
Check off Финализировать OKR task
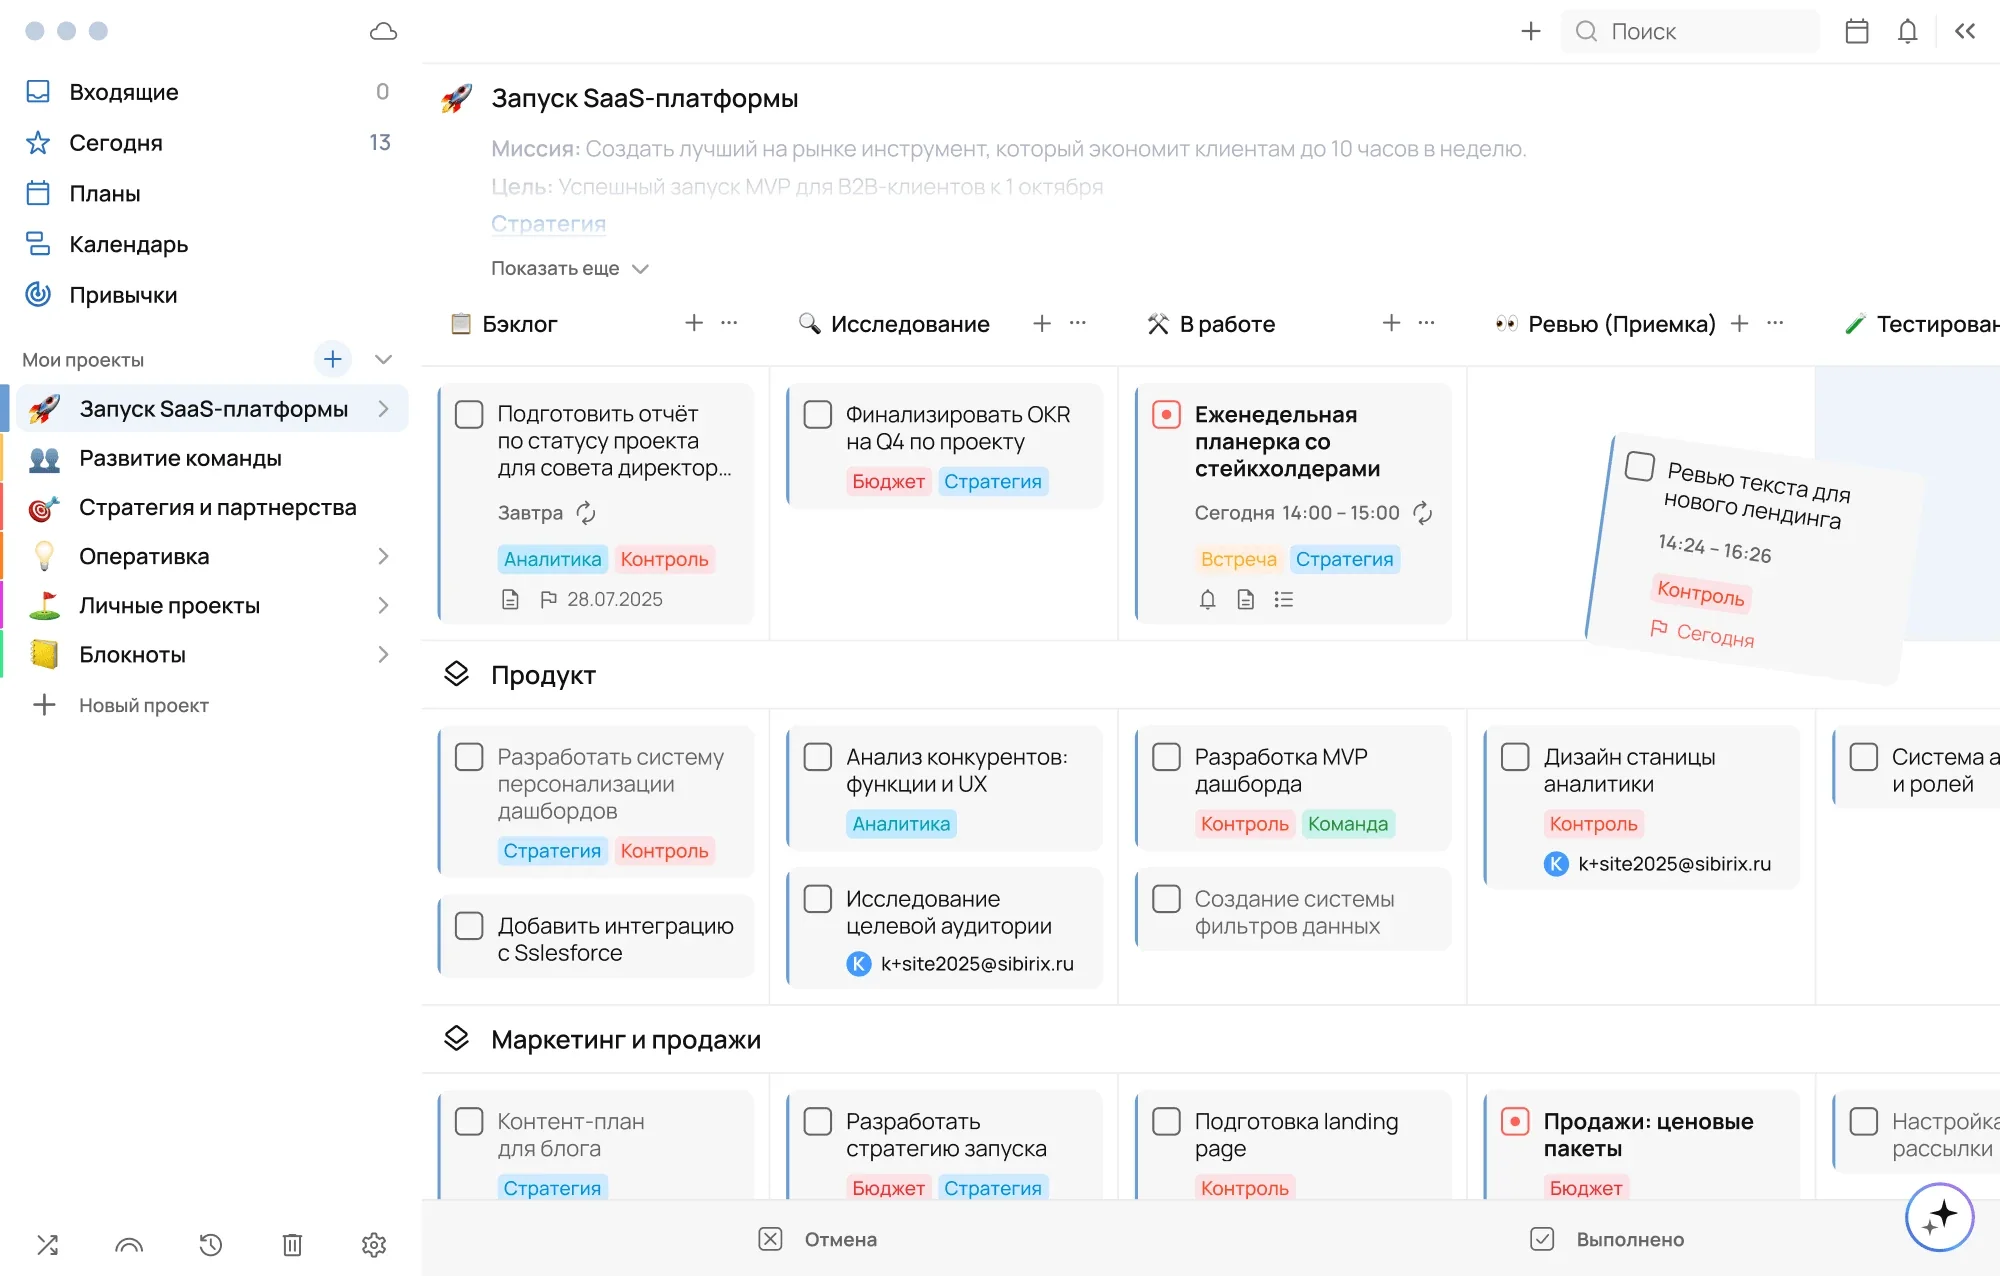(818, 414)
